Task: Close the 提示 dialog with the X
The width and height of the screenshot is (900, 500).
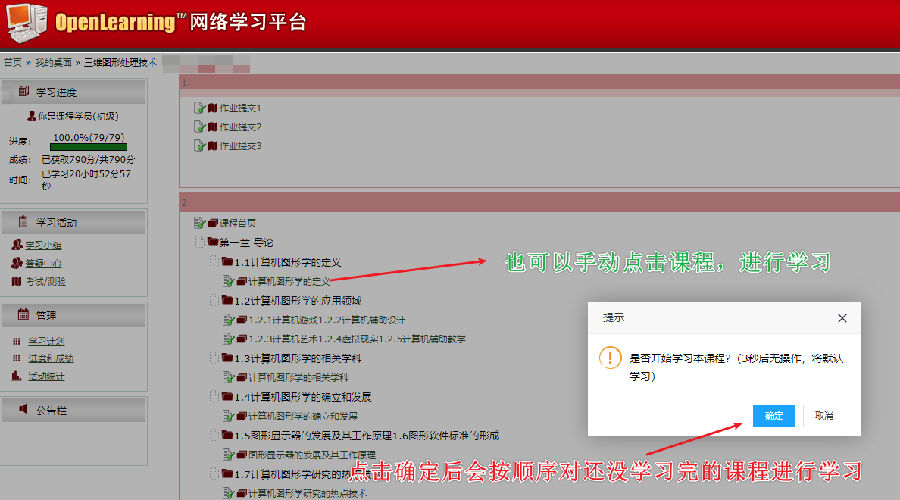Action: point(842,318)
